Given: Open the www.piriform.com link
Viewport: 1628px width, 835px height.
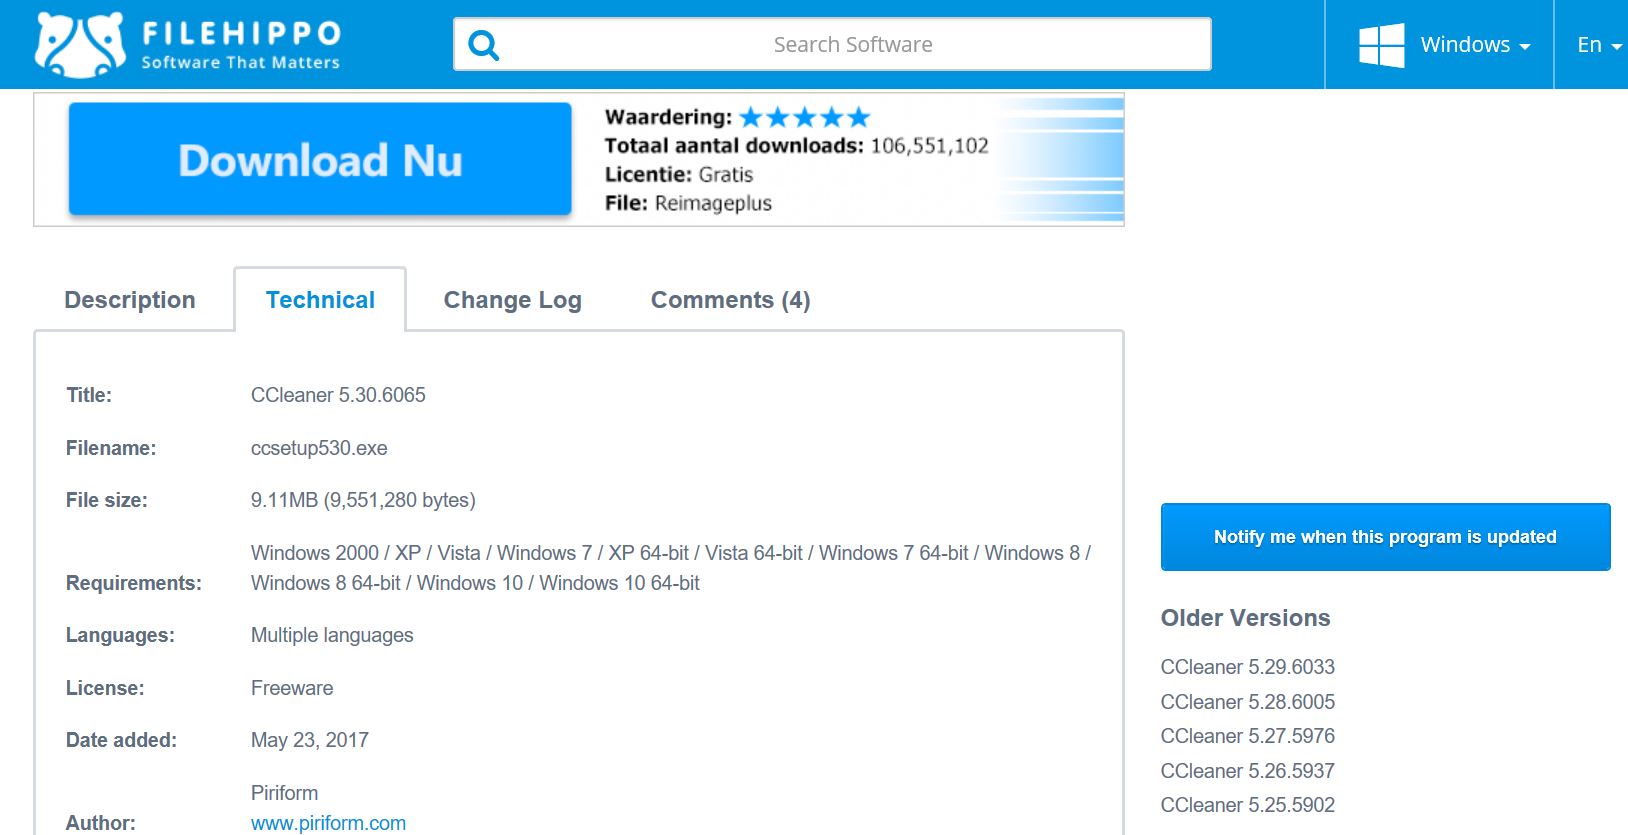Looking at the screenshot, I should point(328,823).
